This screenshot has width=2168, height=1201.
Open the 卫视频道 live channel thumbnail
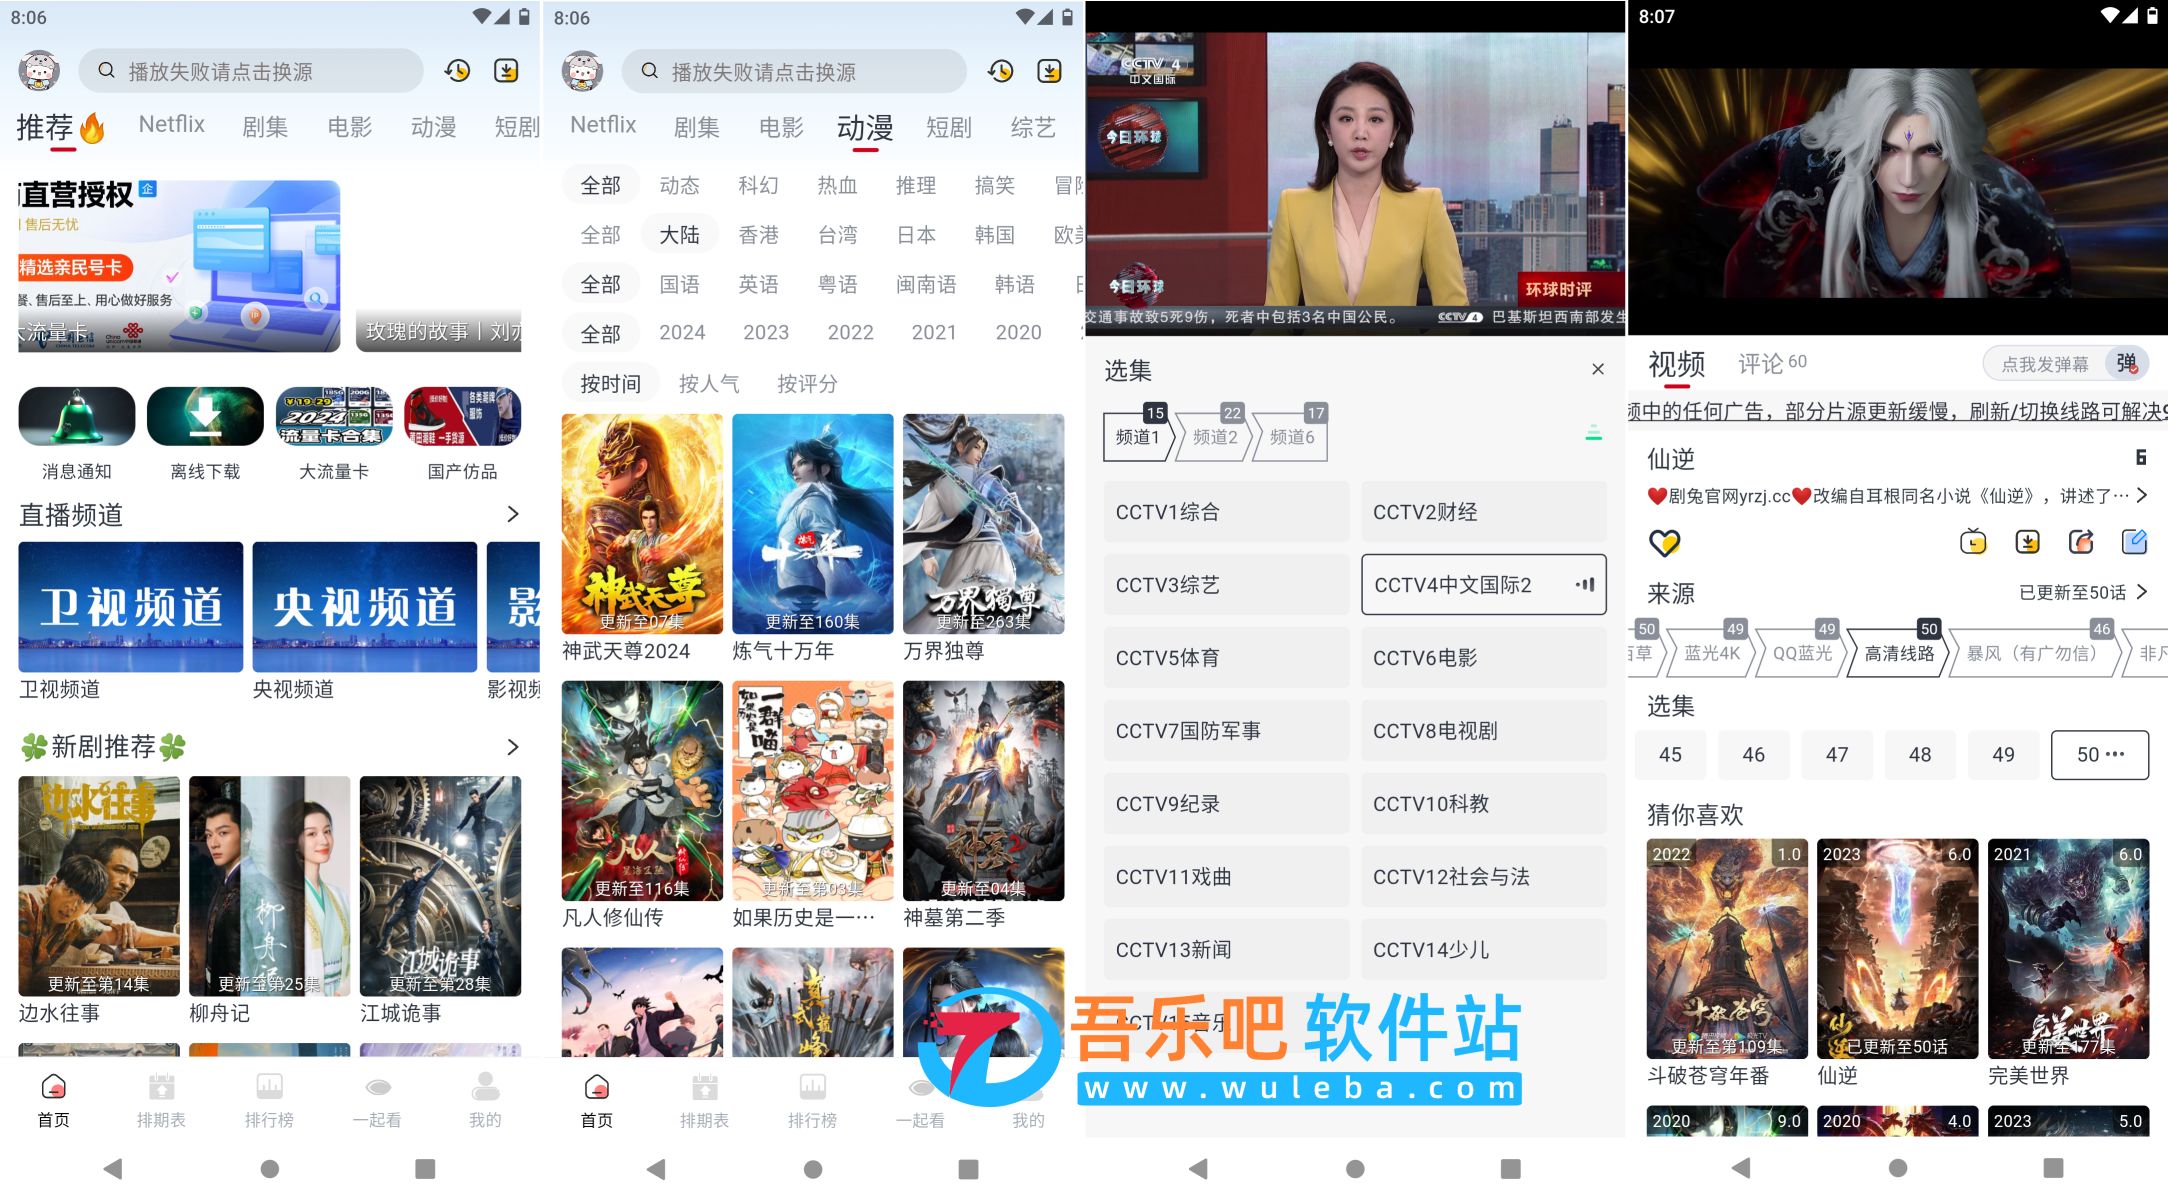tap(131, 607)
